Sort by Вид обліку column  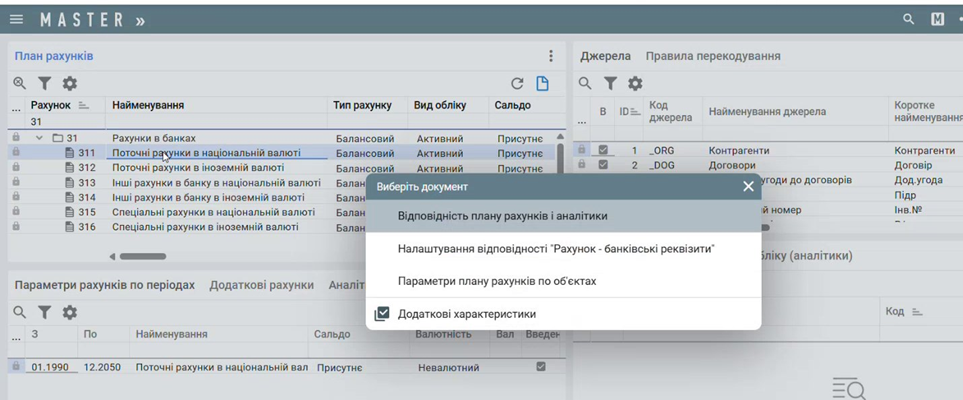[x=440, y=106]
